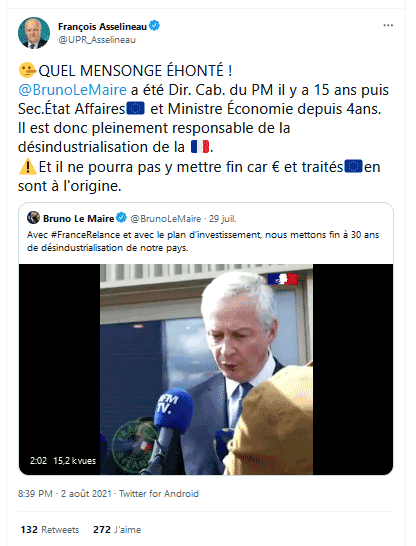416x546 pixels.
Task: View the 132 Retweets list
Action: coord(50,530)
